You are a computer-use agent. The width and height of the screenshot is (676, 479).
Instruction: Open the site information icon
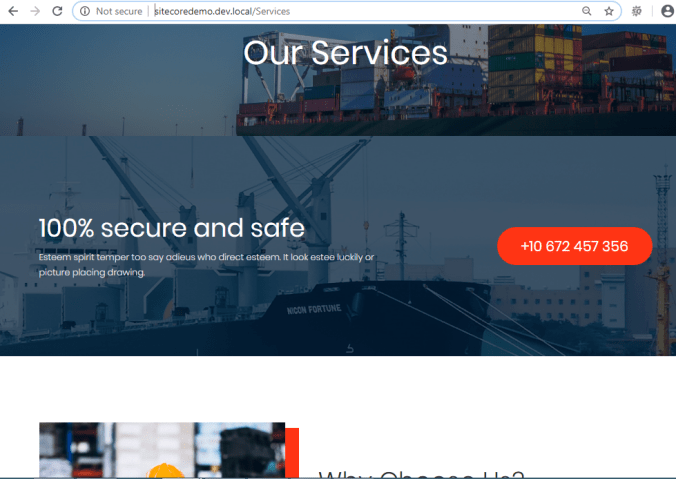pos(85,11)
